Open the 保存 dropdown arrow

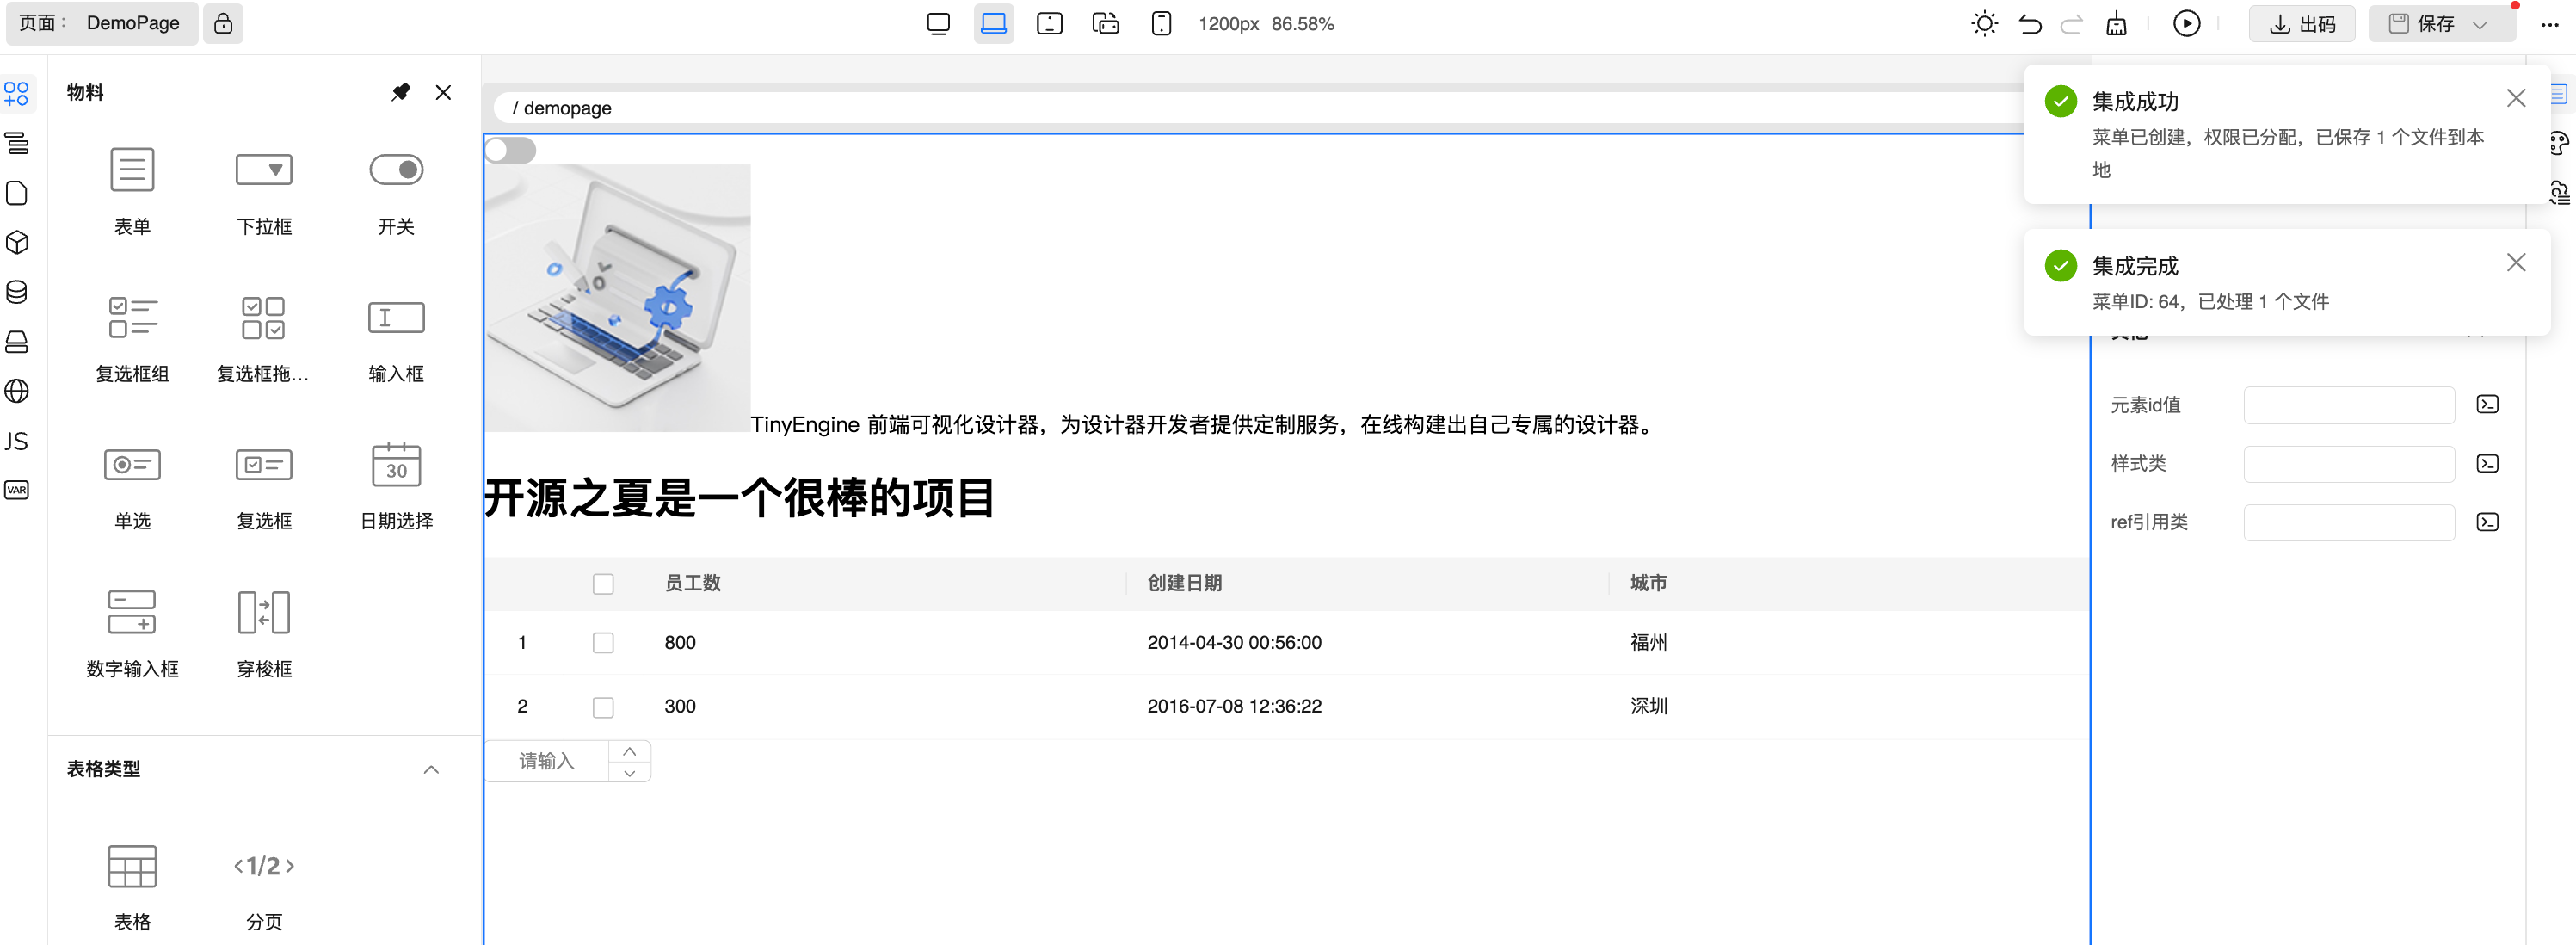(x=2480, y=25)
